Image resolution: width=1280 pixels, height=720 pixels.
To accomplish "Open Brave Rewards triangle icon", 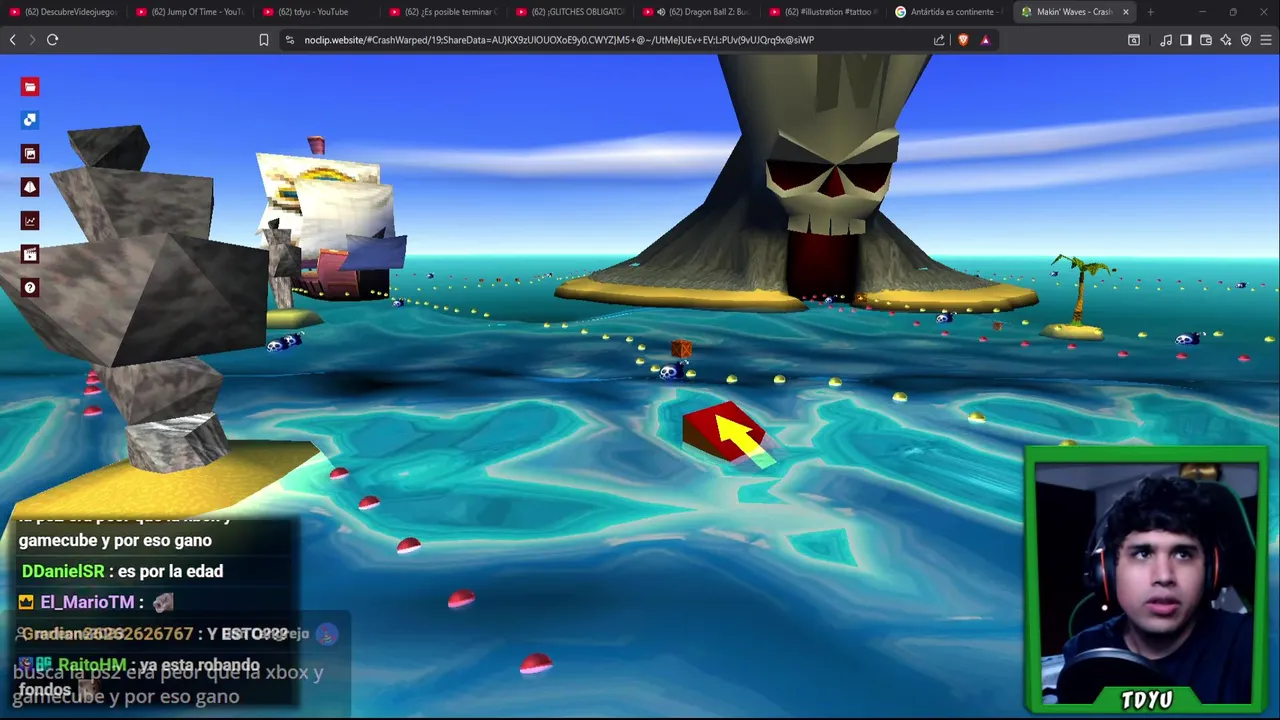I will click(x=985, y=40).
